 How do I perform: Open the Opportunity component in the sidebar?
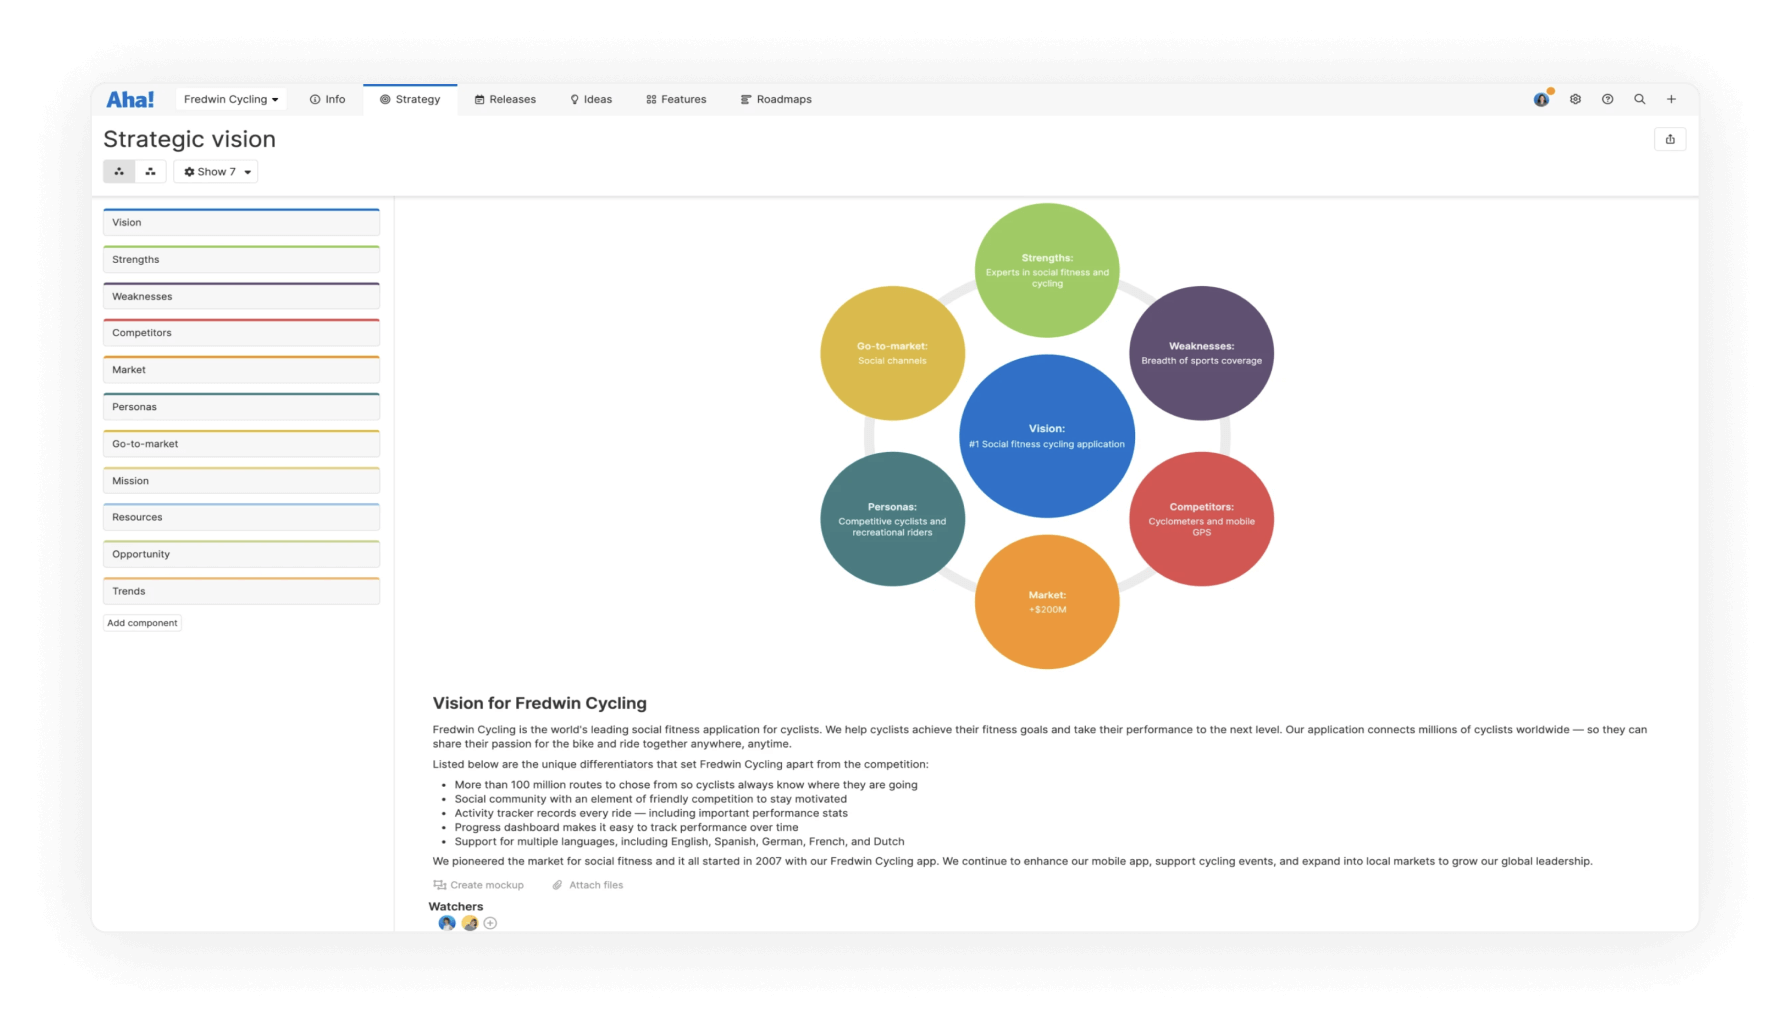[241, 554]
